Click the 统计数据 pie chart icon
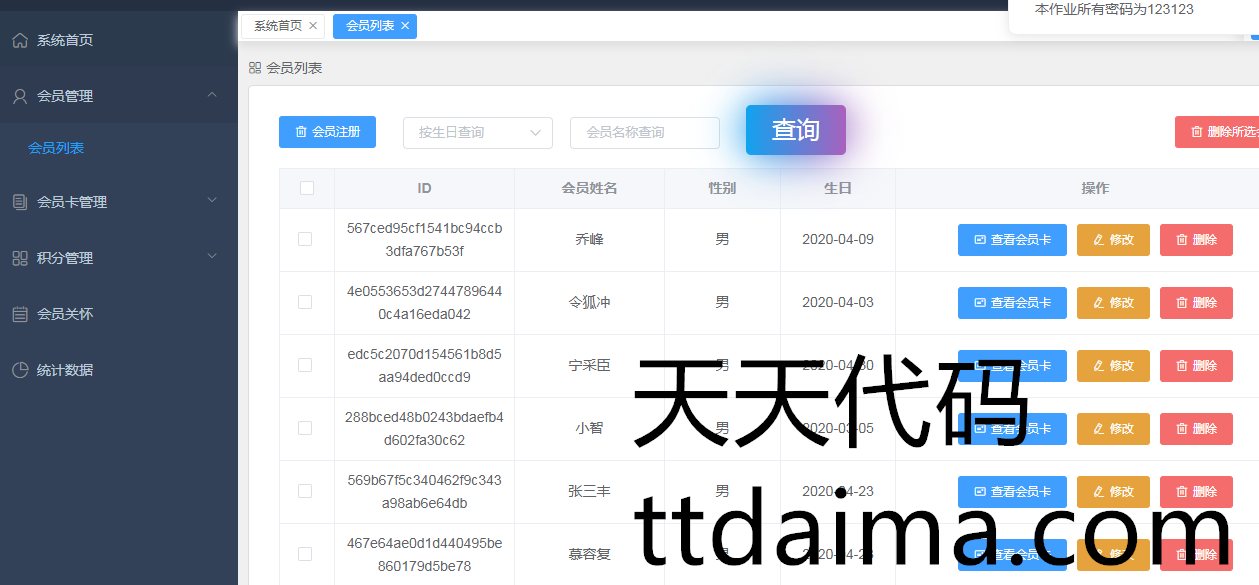 [x=20, y=370]
